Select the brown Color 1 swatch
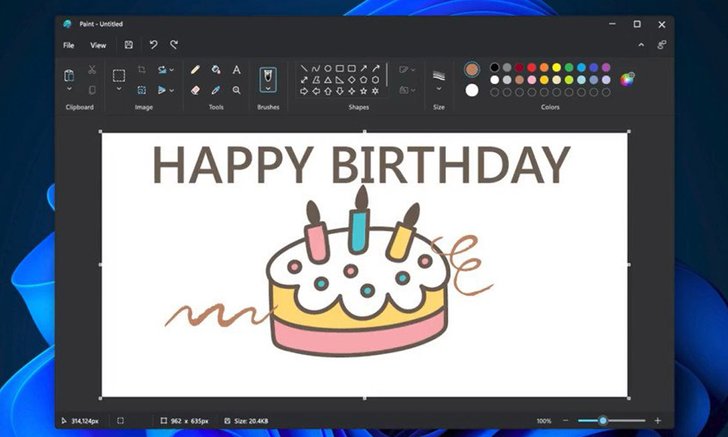Viewport: 728px width, 437px height. [472, 70]
